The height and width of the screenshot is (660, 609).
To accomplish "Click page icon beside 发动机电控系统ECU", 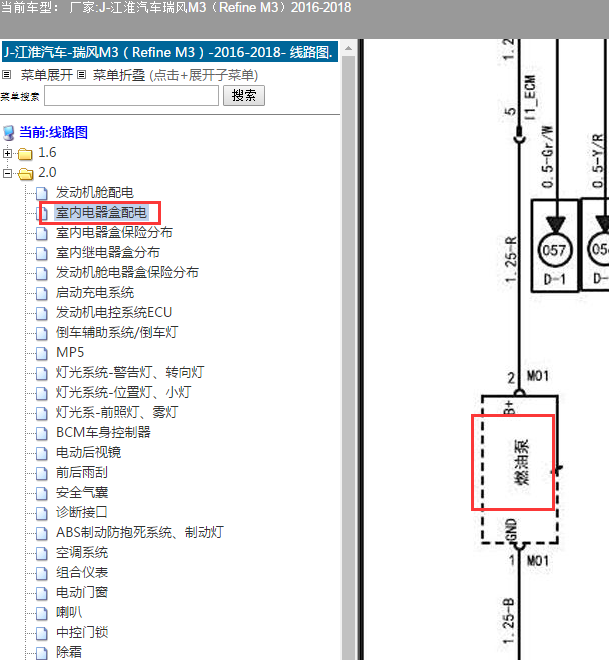I will (42, 313).
